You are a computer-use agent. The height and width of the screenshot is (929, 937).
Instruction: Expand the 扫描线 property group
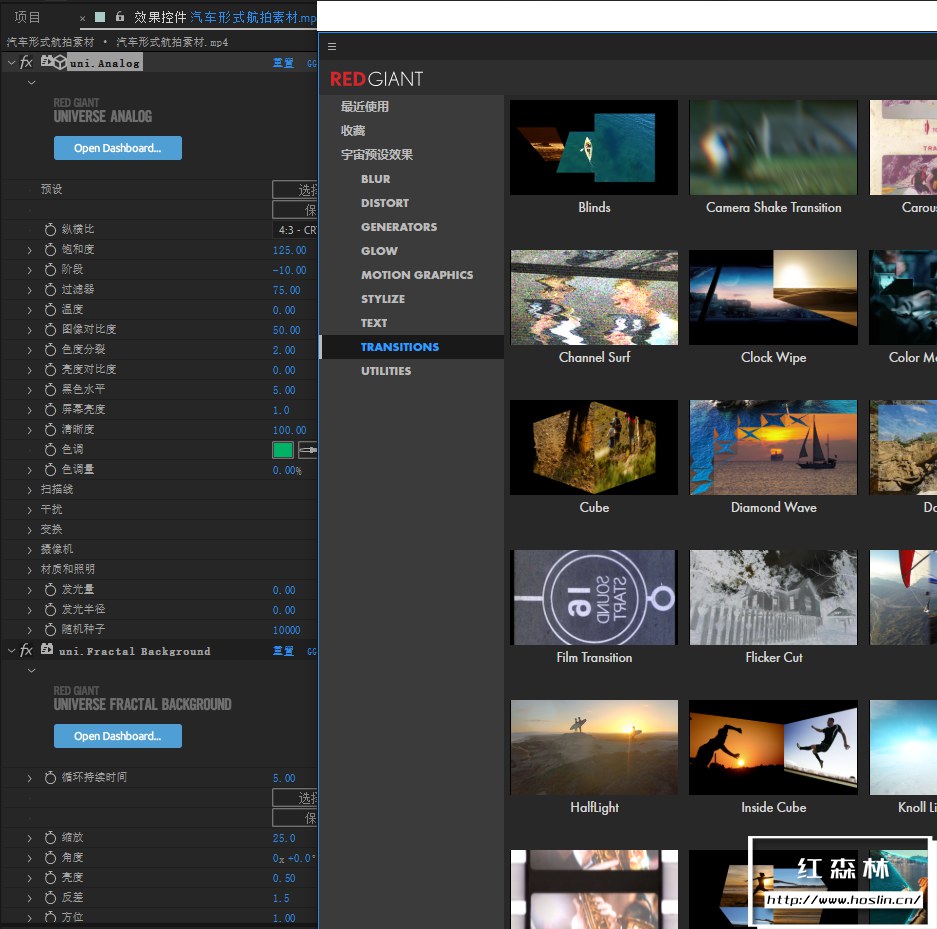[30, 490]
